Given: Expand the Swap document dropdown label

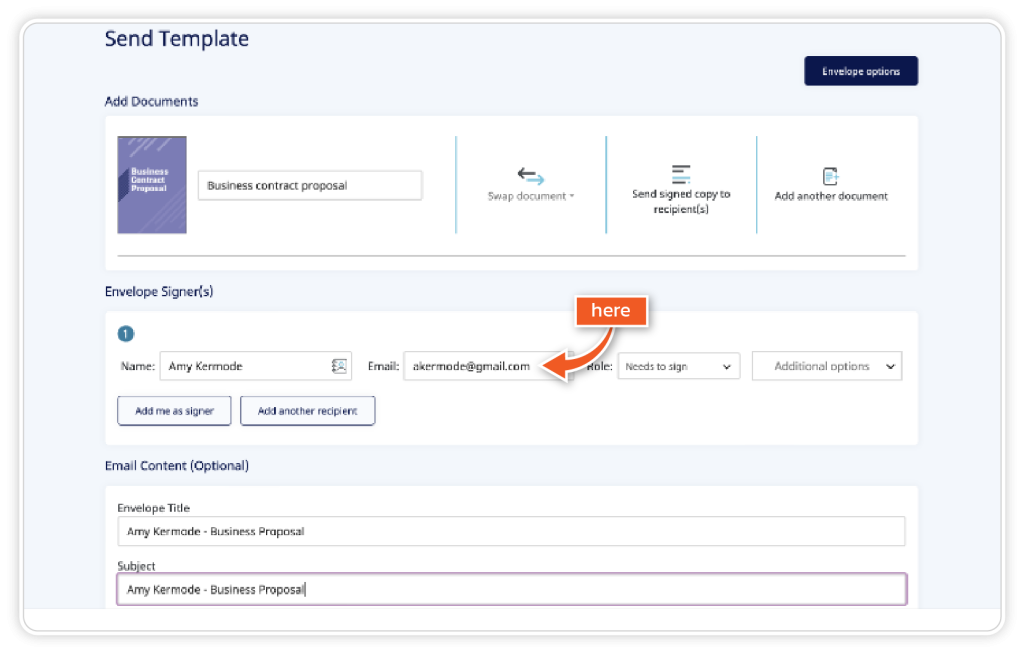Looking at the screenshot, I should pos(530,196).
